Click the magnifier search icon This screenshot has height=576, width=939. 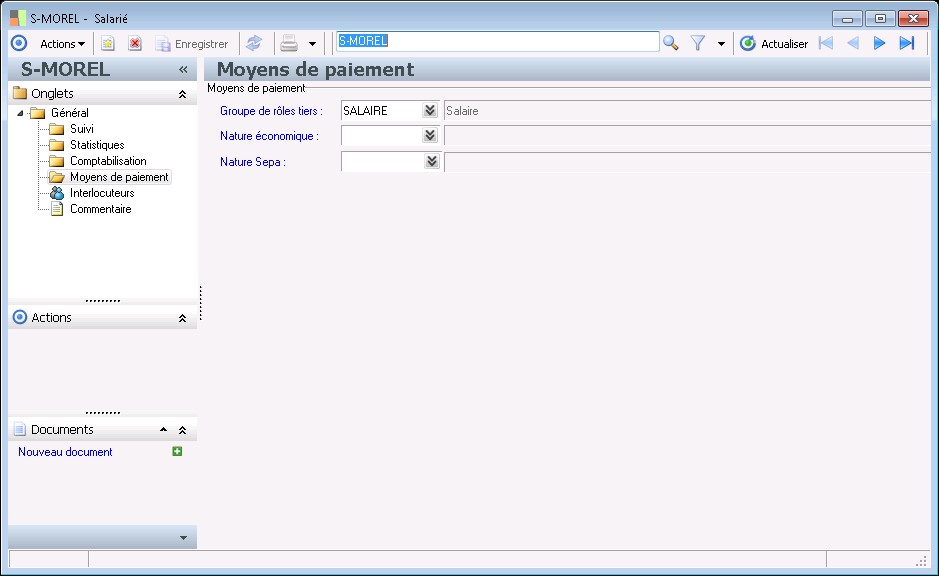click(671, 43)
